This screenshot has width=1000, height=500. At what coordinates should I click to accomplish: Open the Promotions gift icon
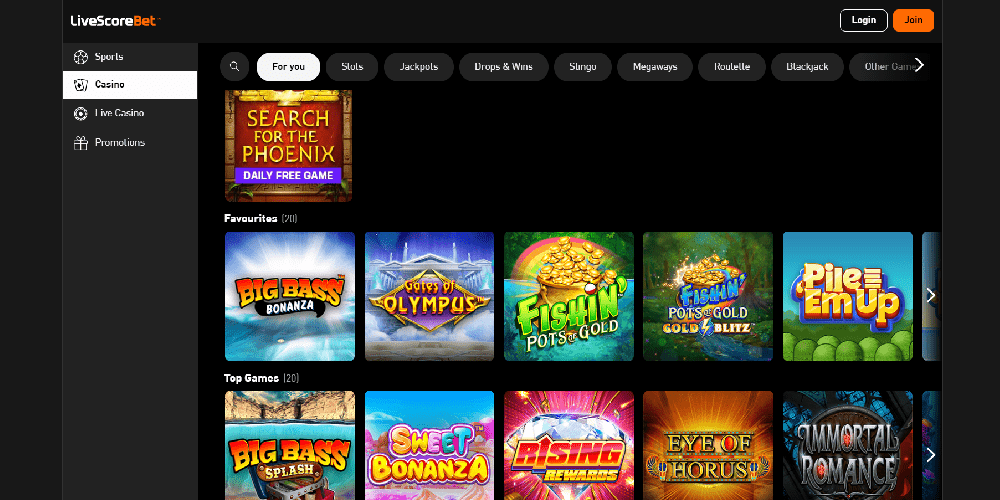[x=80, y=143]
